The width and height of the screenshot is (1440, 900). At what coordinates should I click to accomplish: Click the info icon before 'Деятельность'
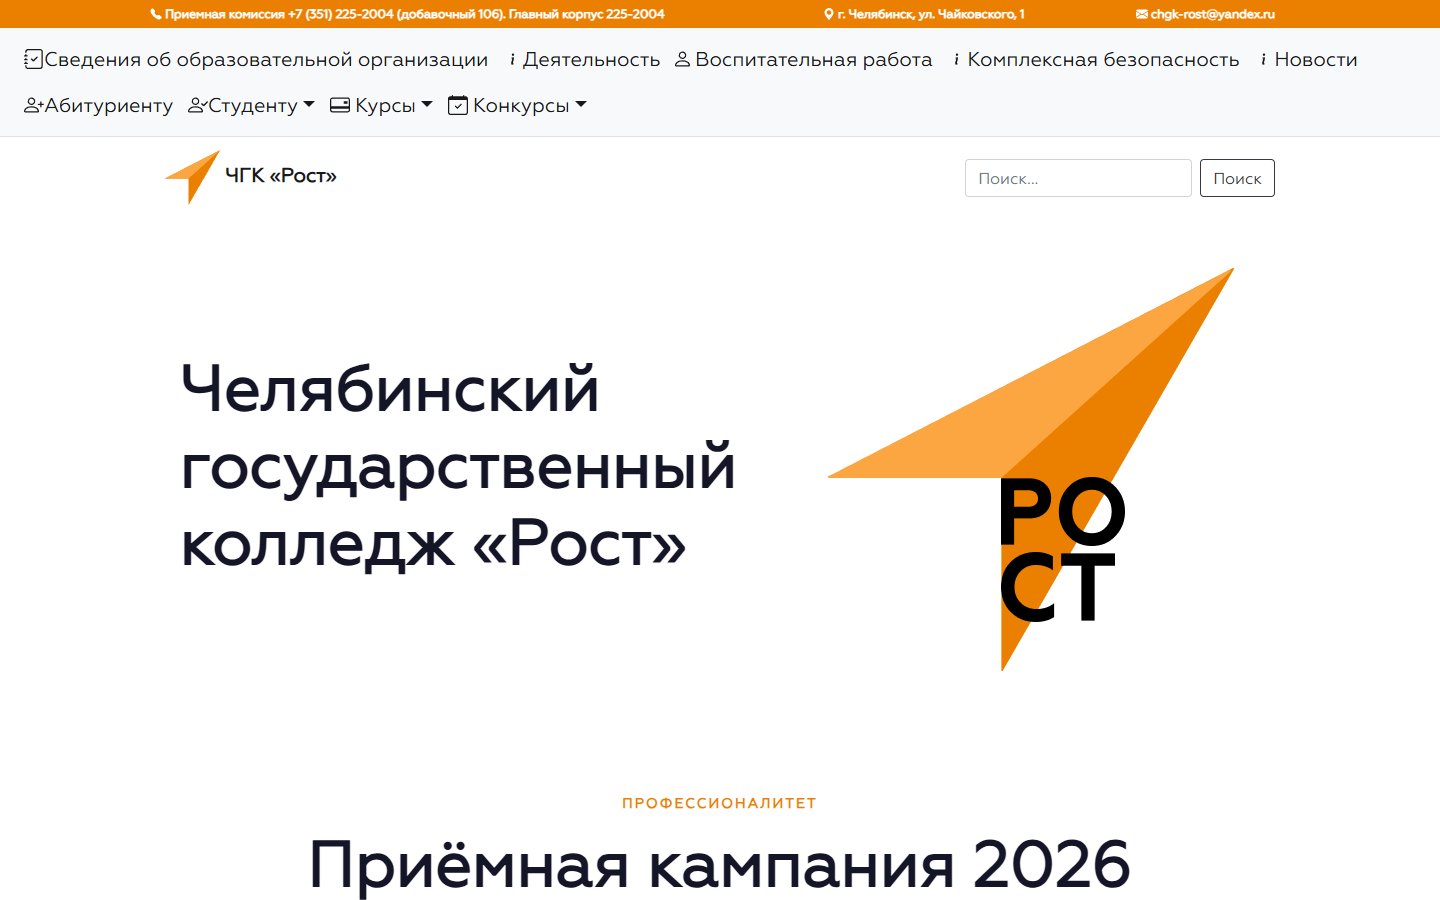(512, 59)
